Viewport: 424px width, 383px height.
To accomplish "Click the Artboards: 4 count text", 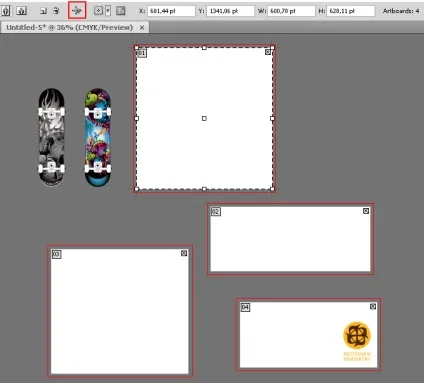I will (401, 11).
